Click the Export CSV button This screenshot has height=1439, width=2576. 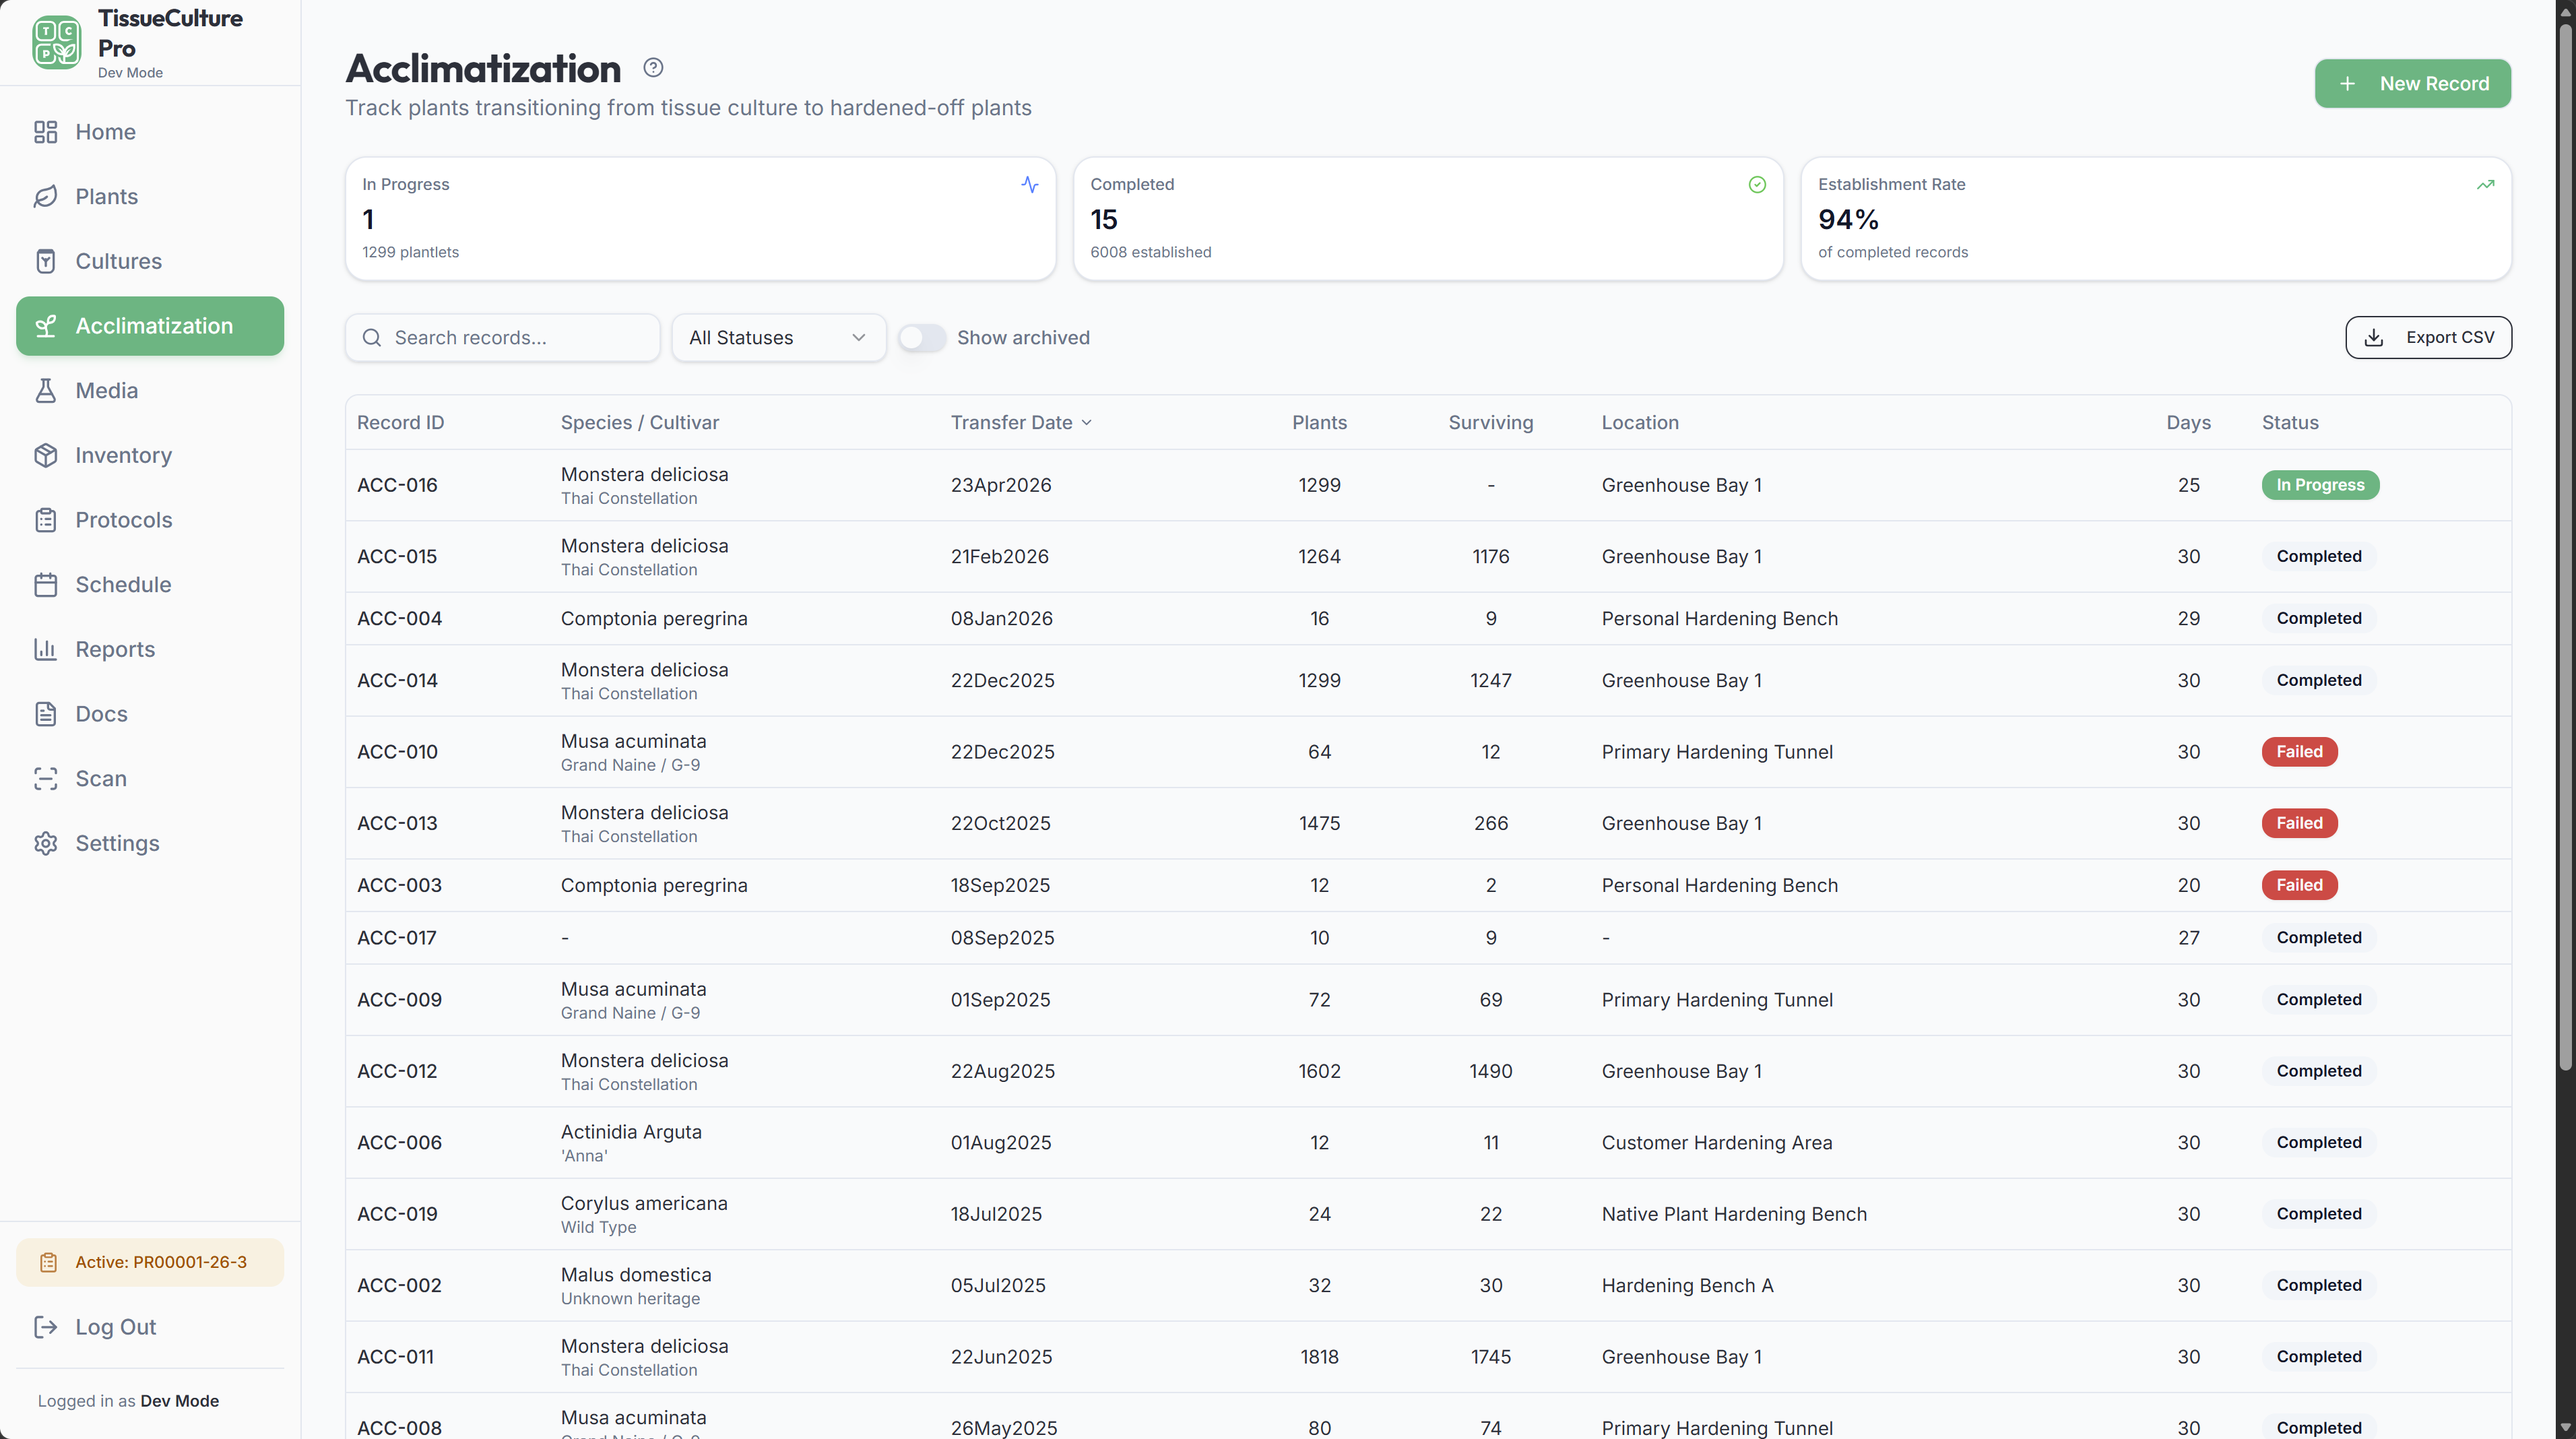coord(2428,338)
